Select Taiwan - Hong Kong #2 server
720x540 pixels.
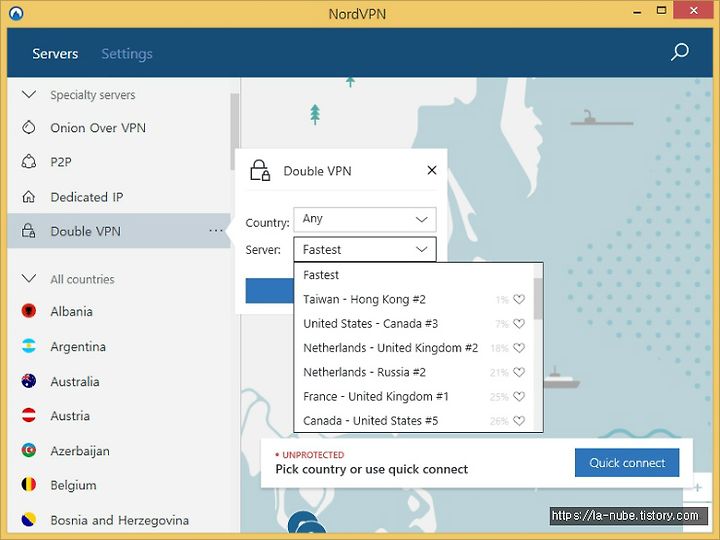point(414,299)
